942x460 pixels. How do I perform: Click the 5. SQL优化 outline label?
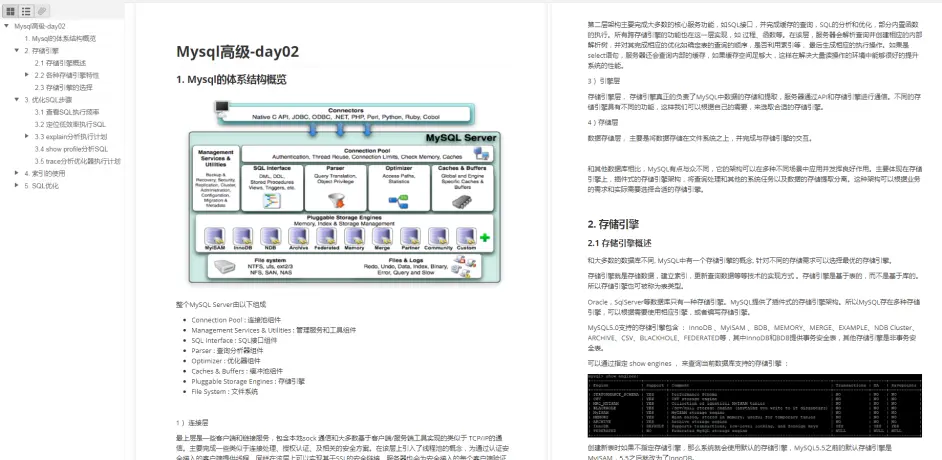(41, 186)
